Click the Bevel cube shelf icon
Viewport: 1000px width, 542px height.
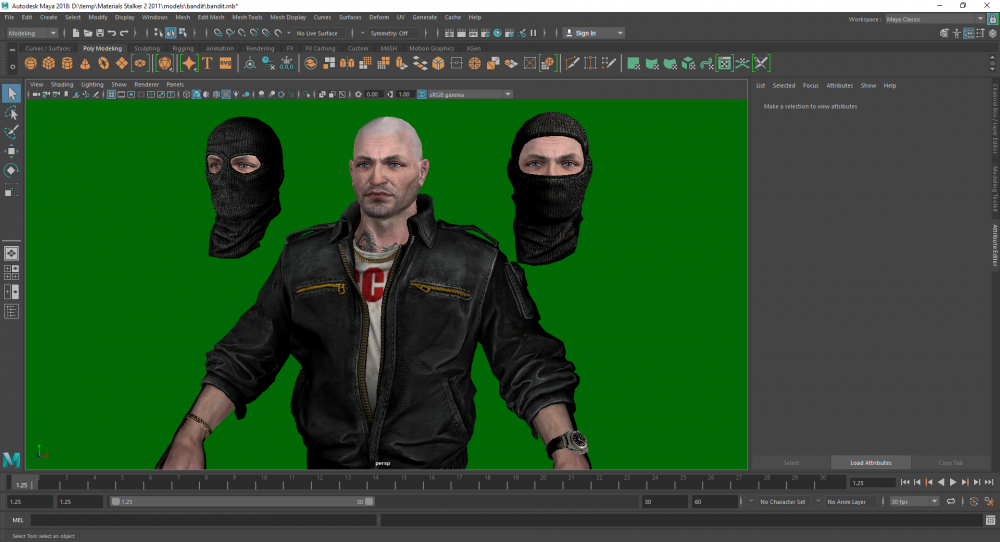tap(438, 63)
